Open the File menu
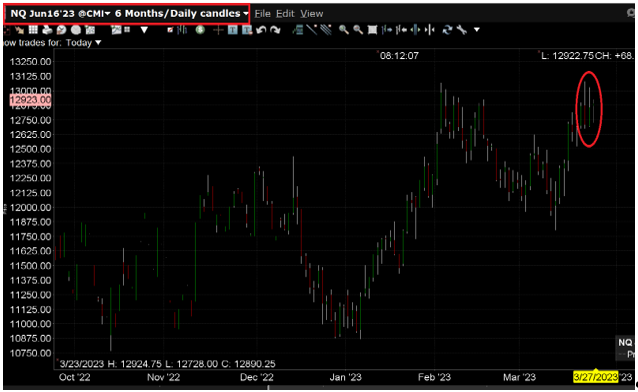The image size is (638, 392). 262,13
